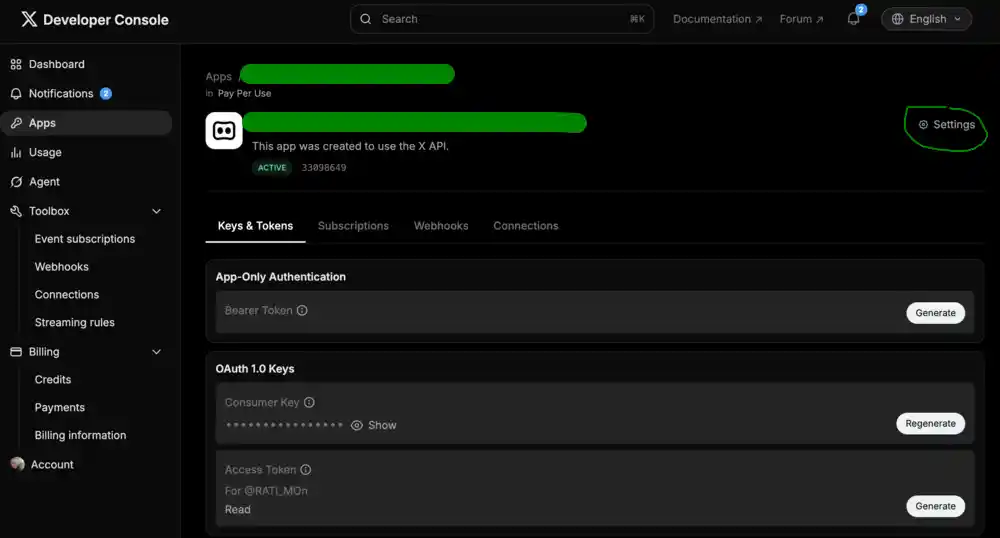The image size is (1000, 538).
Task: Click the Toolbox wrench icon
Action: [16, 211]
